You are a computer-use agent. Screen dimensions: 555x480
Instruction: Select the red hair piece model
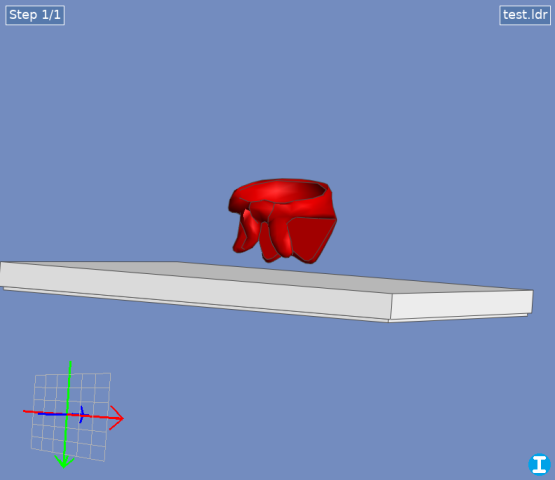point(282,221)
